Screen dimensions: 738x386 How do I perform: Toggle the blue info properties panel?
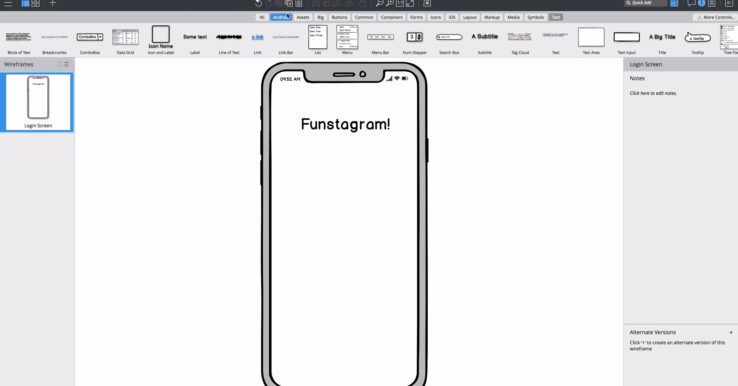(701, 3)
